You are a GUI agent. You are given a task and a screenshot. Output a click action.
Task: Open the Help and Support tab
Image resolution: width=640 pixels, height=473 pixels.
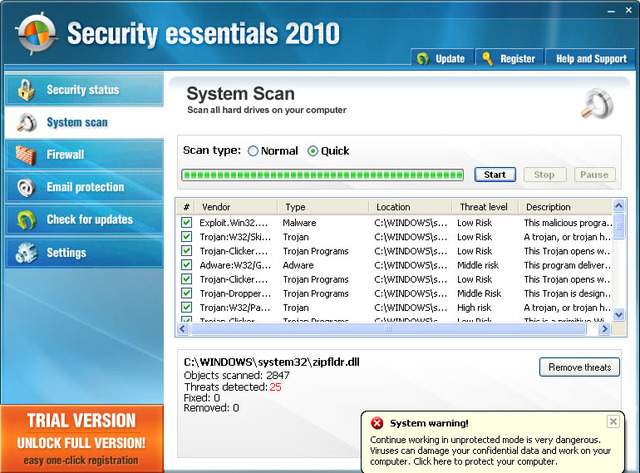coord(590,59)
